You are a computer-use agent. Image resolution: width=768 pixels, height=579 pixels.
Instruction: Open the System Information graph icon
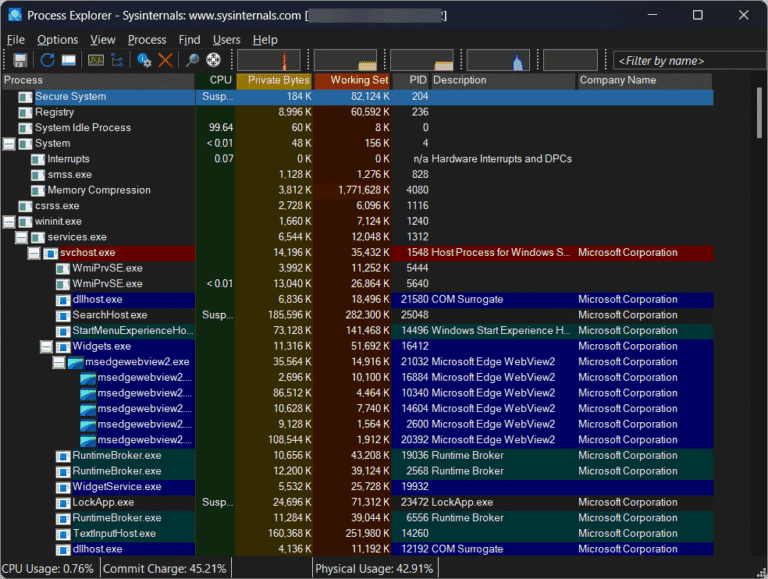coord(96,60)
